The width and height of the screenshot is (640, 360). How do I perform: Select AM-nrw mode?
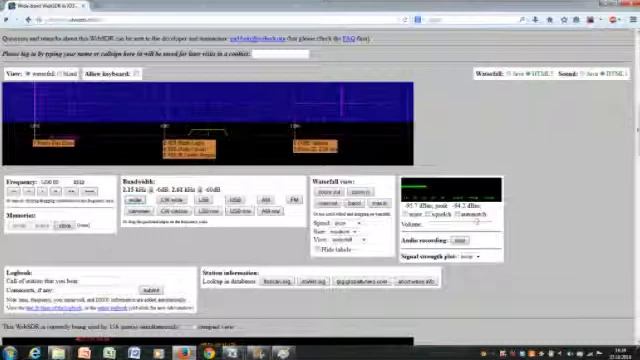(271, 211)
